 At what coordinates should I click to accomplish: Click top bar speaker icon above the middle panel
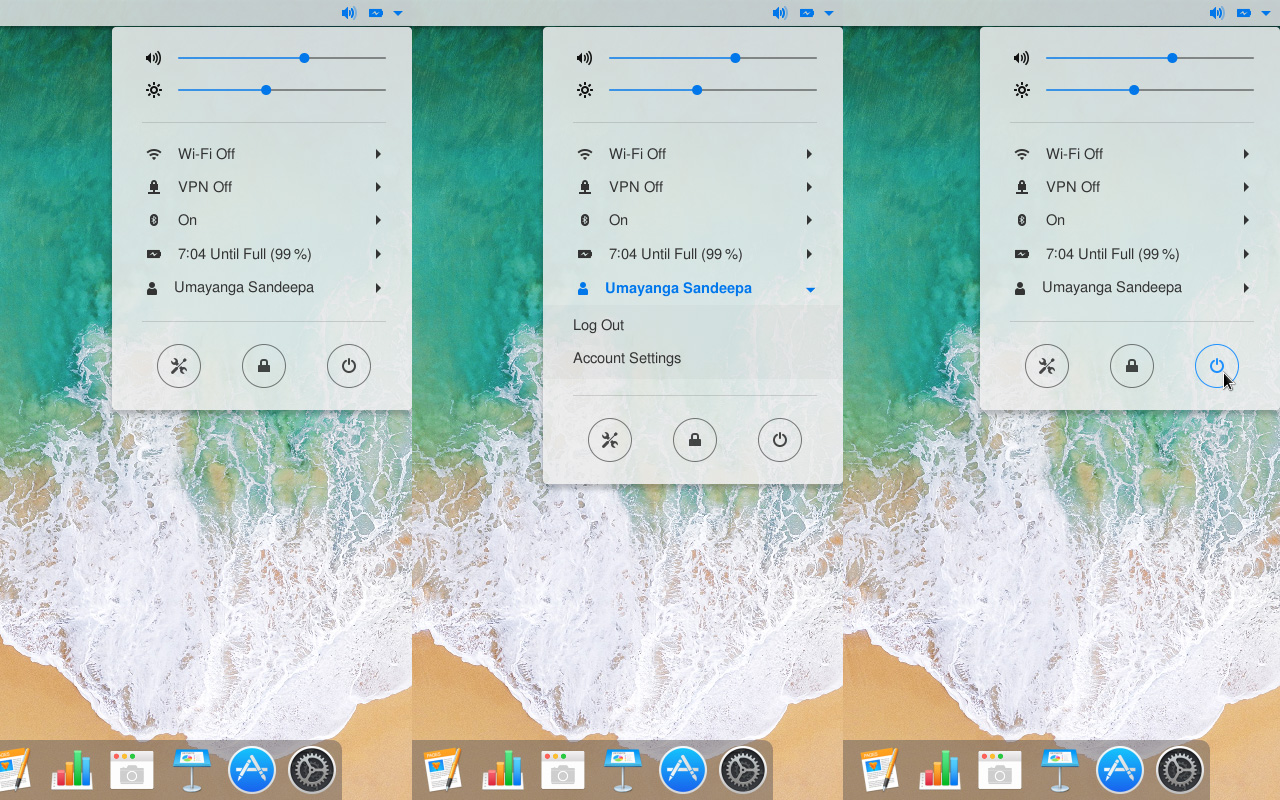point(779,13)
